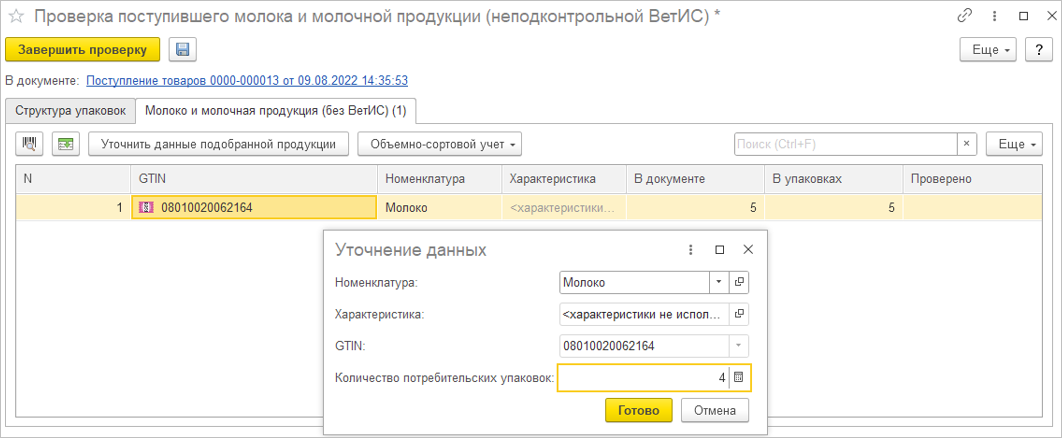Add form to favorites with star icon
1062x438 pixels.
pos(16,16)
